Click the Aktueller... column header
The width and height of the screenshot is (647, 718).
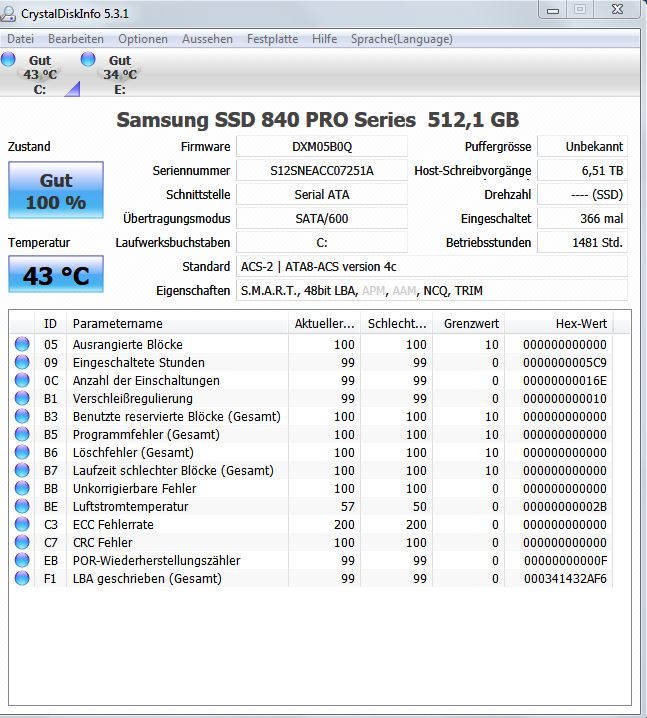325,324
